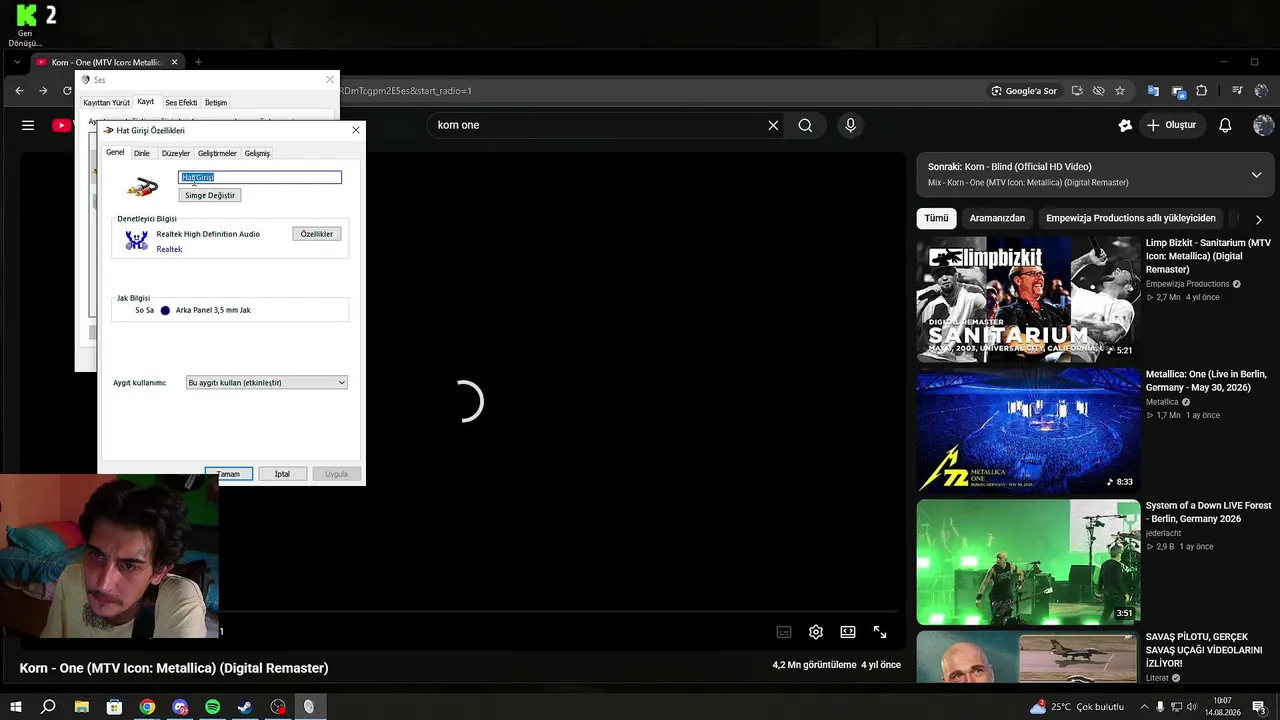Open Chrome's media control icon
The image size is (1280, 720).
click(x=1237, y=90)
